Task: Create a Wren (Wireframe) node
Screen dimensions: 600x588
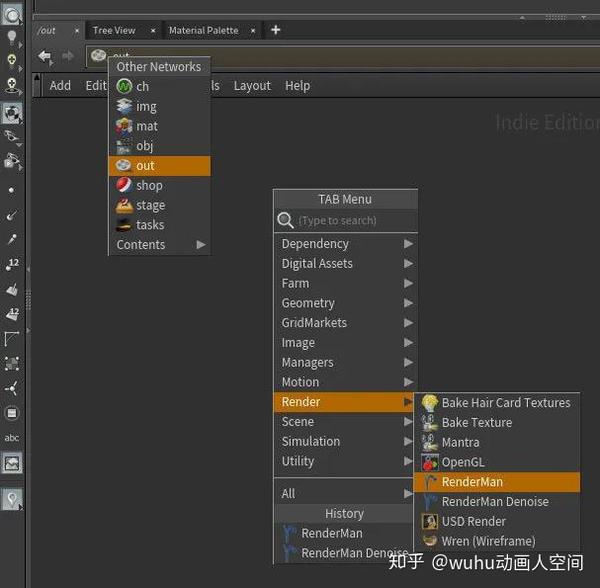Action: 497,541
